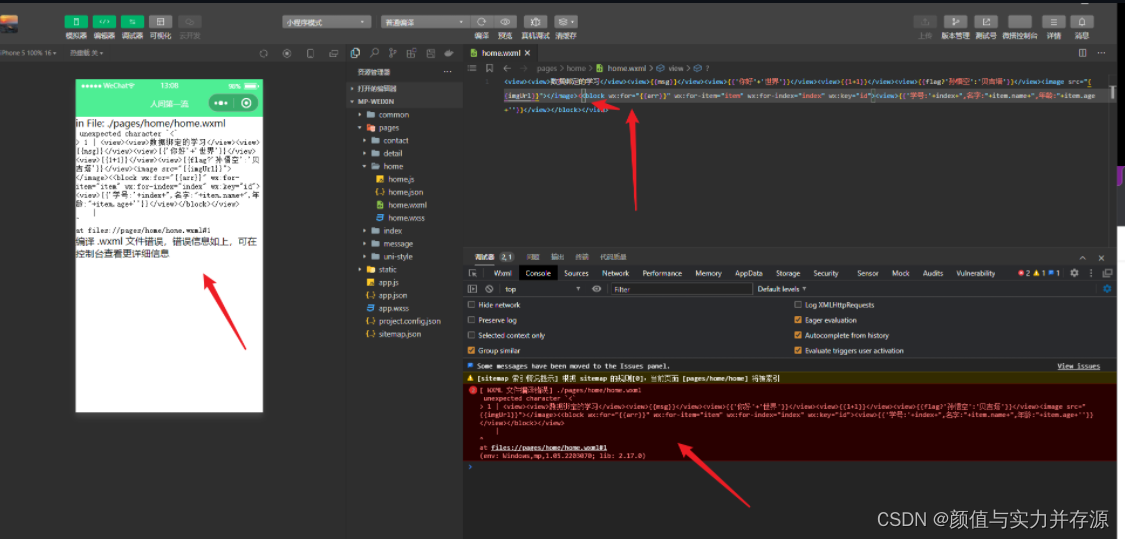Switch to the Network devtools tab
The width and height of the screenshot is (1125, 539).
616,273
